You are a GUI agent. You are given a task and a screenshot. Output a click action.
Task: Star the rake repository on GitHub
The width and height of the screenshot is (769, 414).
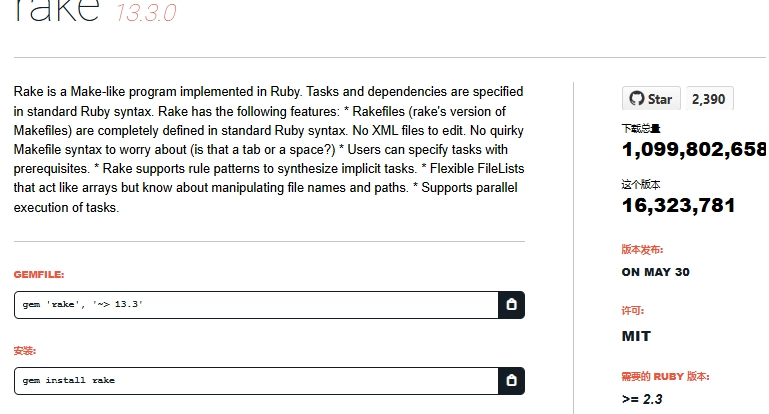point(651,99)
